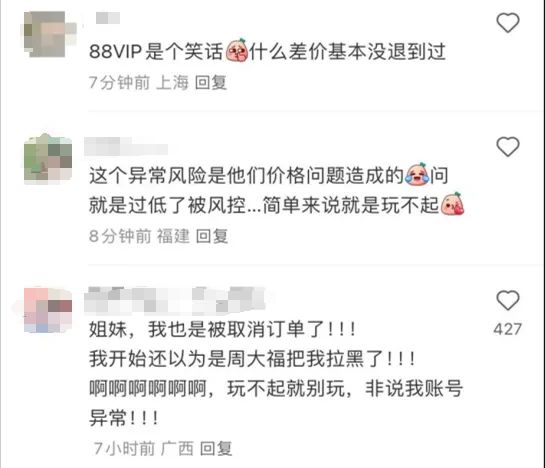This screenshot has height=468, width=545.
Task: Click the peach emoji after 玩不起
Action: [453, 204]
